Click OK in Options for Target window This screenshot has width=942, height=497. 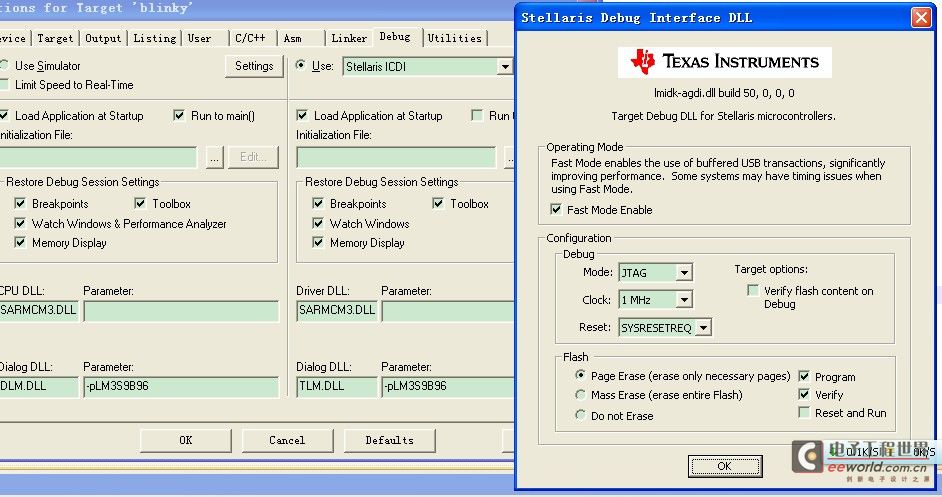tap(186, 441)
